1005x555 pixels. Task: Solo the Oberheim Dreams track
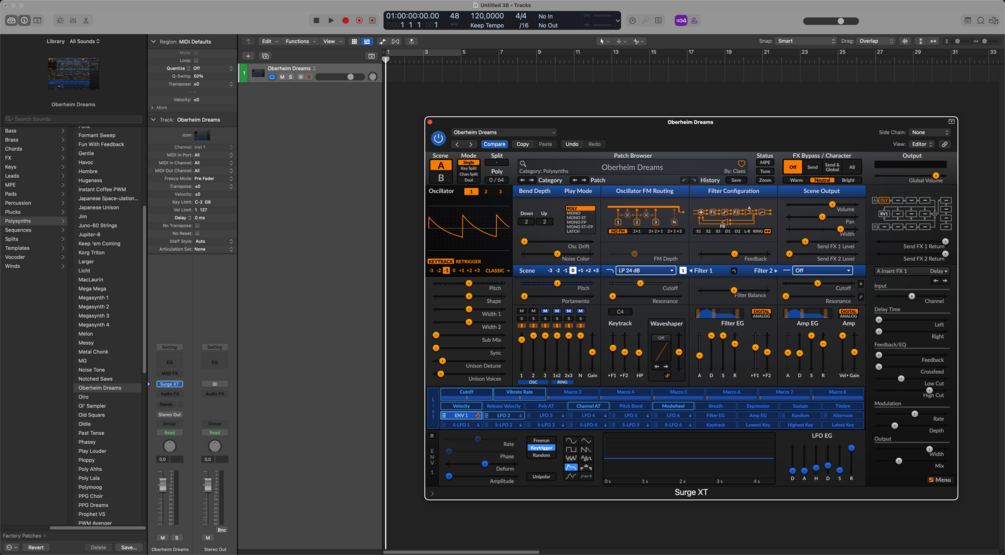(290, 77)
